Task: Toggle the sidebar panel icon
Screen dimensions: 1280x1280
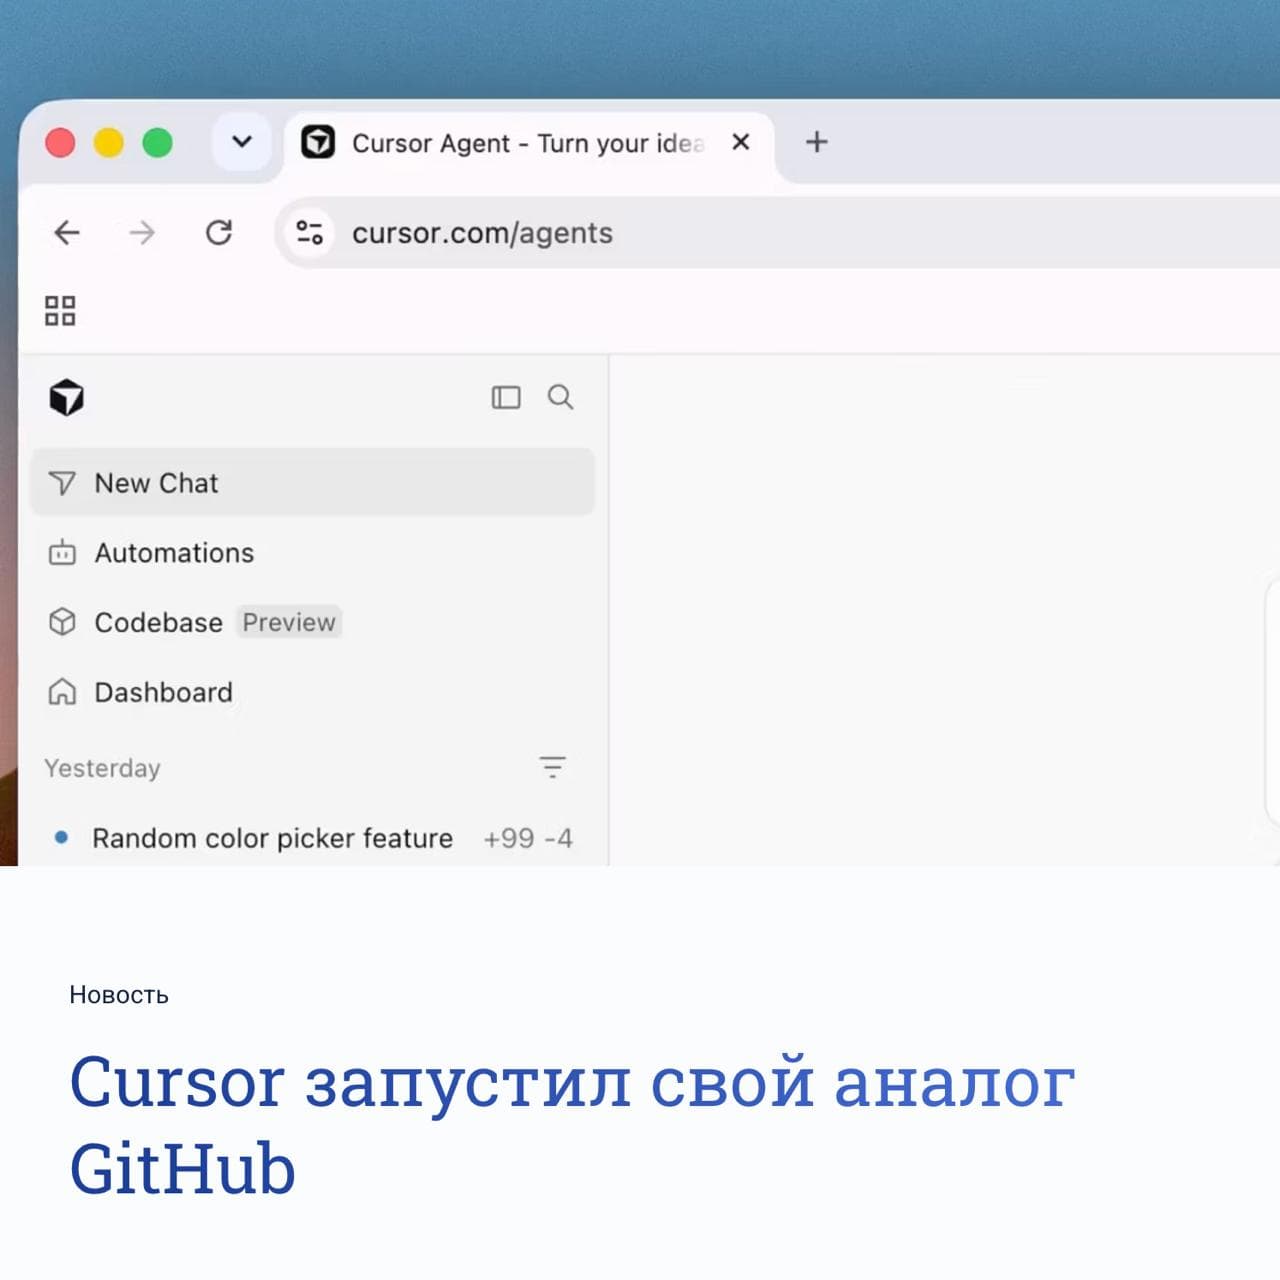Action: pyautogui.click(x=506, y=398)
